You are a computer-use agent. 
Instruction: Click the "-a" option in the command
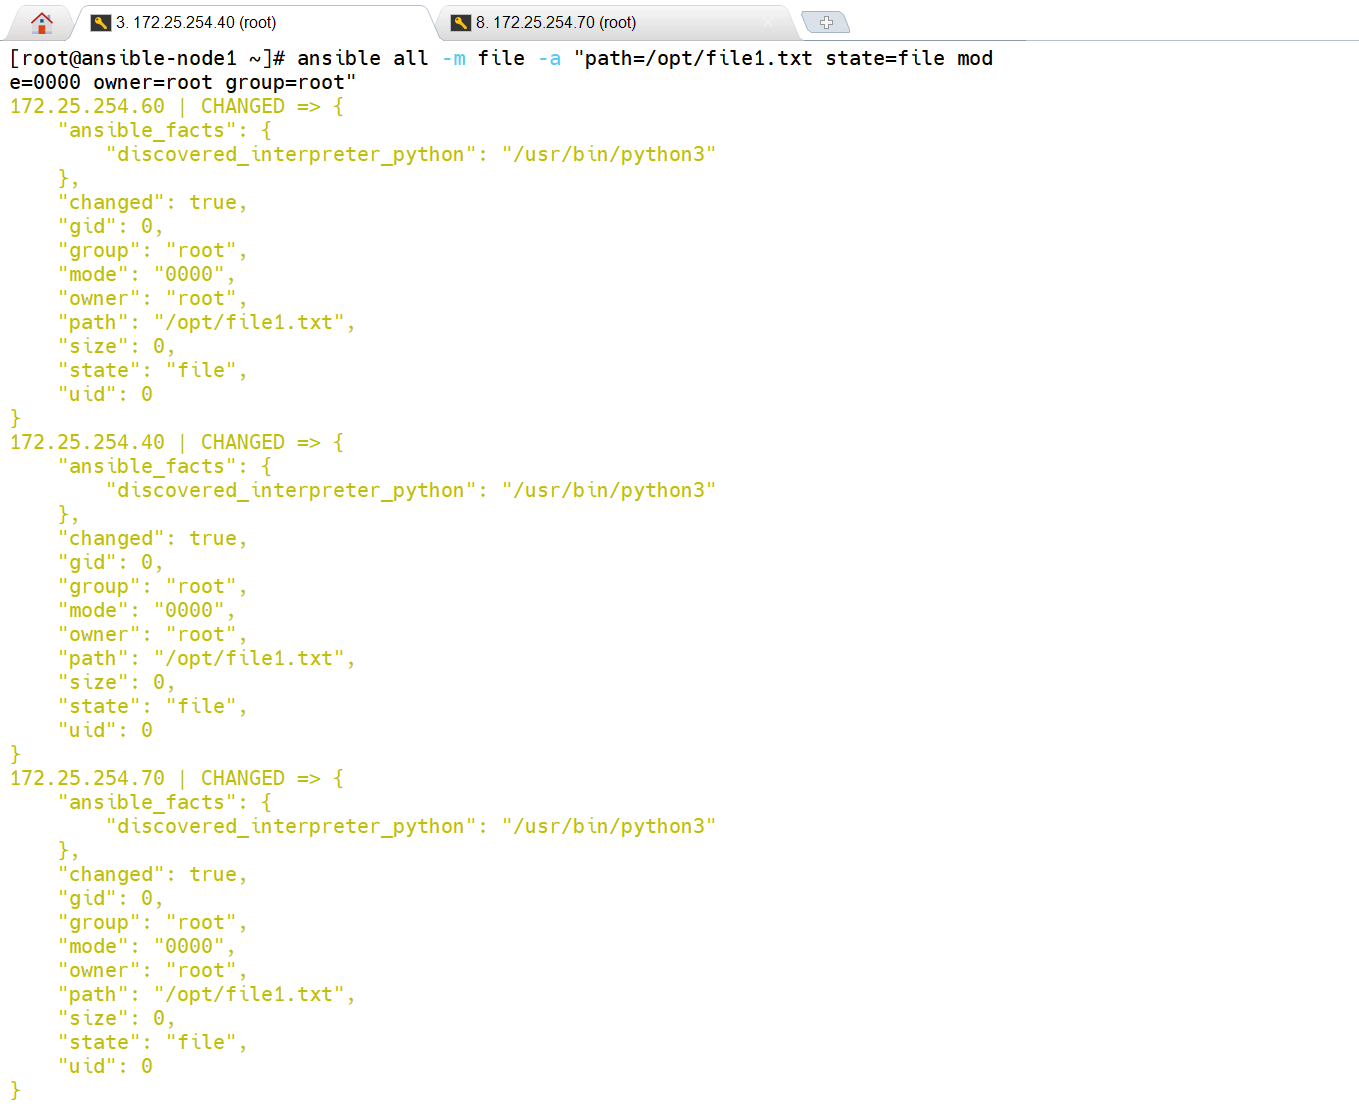click(x=549, y=58)
